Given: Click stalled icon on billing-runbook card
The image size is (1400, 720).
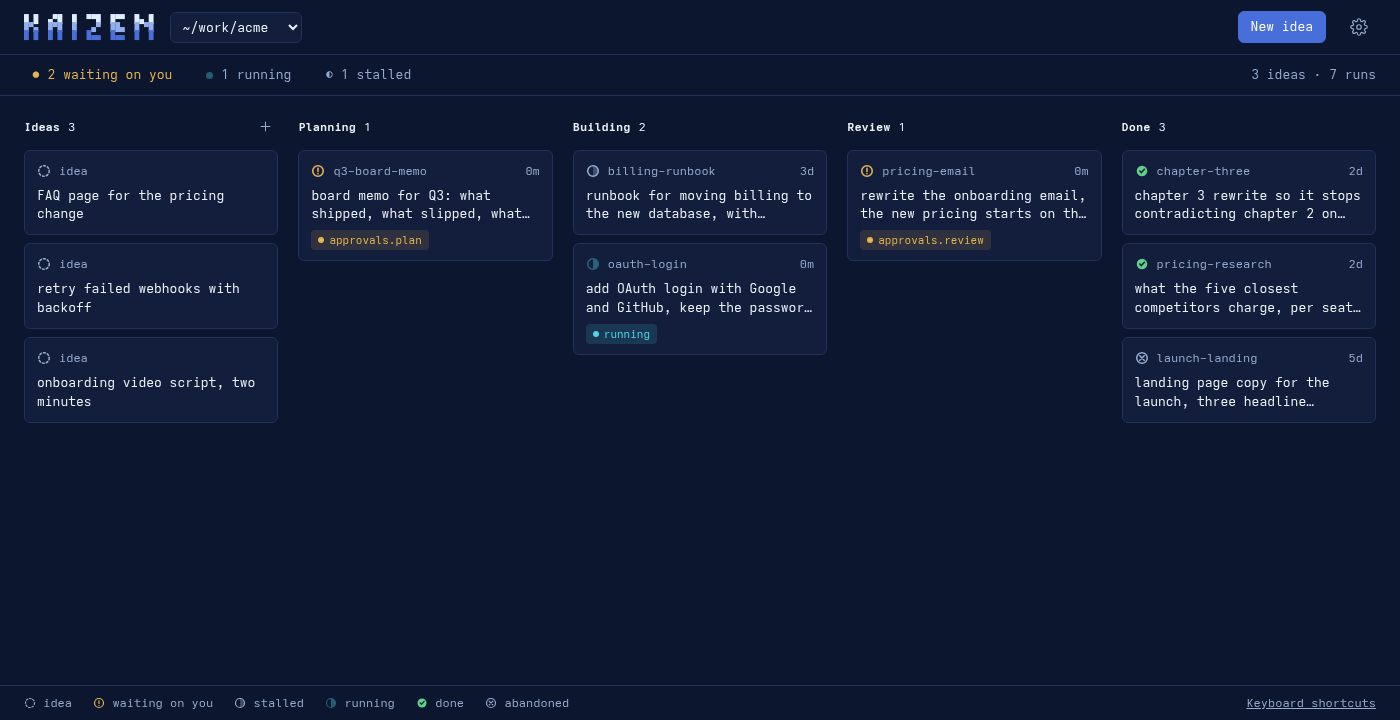Looking at the screenshot, I should tap(593, 171).
